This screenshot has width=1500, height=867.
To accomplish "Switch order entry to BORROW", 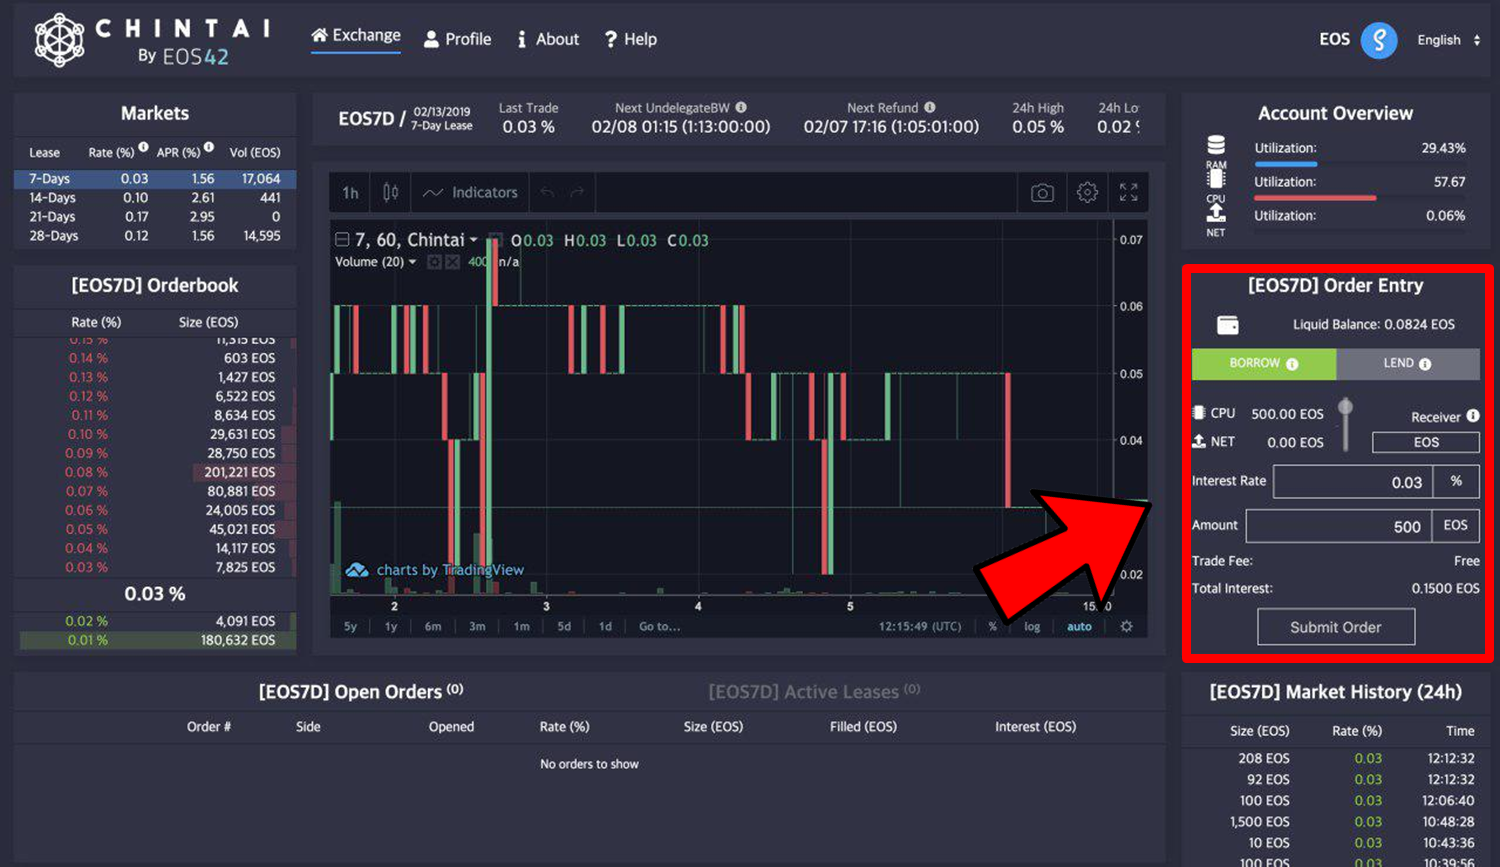I will tap(1264, 364).
